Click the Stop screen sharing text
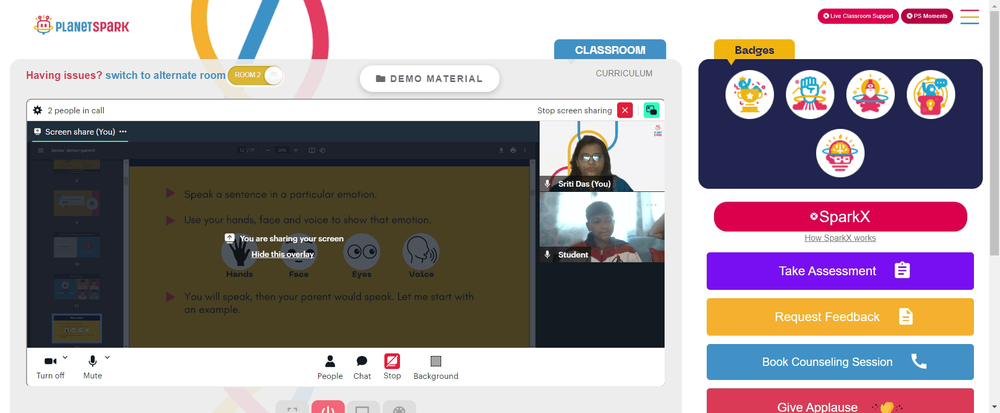This screenshot has height=413, width=1000. tap(574, 110)
